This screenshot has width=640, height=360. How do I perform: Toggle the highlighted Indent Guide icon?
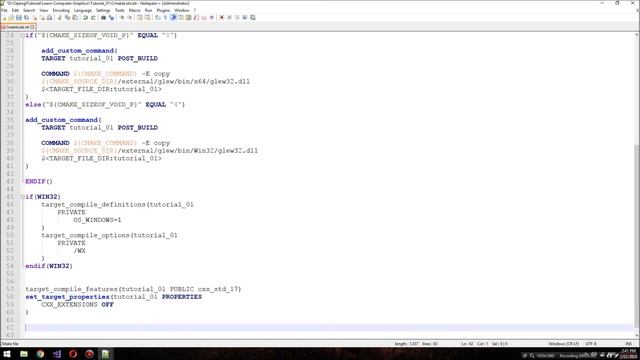point(173,18)
